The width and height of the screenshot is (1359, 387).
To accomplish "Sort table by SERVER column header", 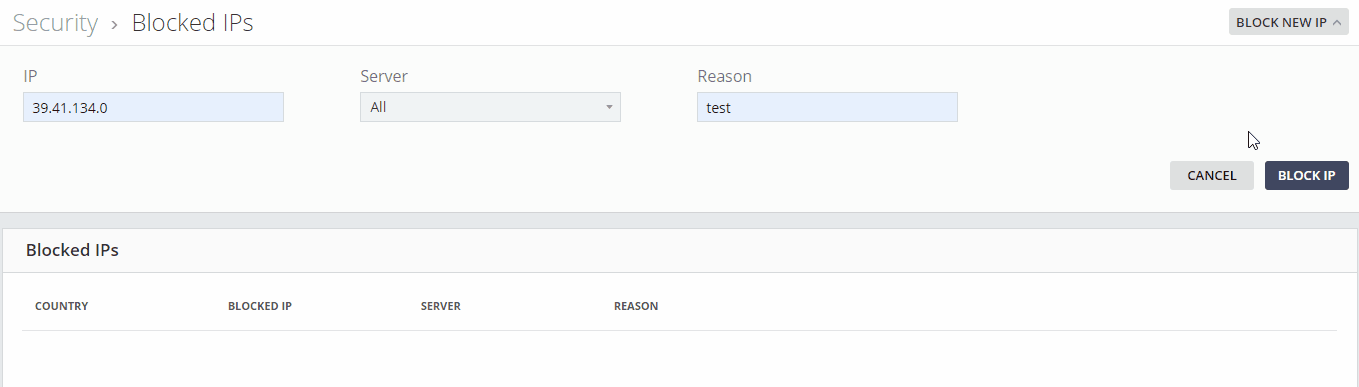I will pos(441,306).
